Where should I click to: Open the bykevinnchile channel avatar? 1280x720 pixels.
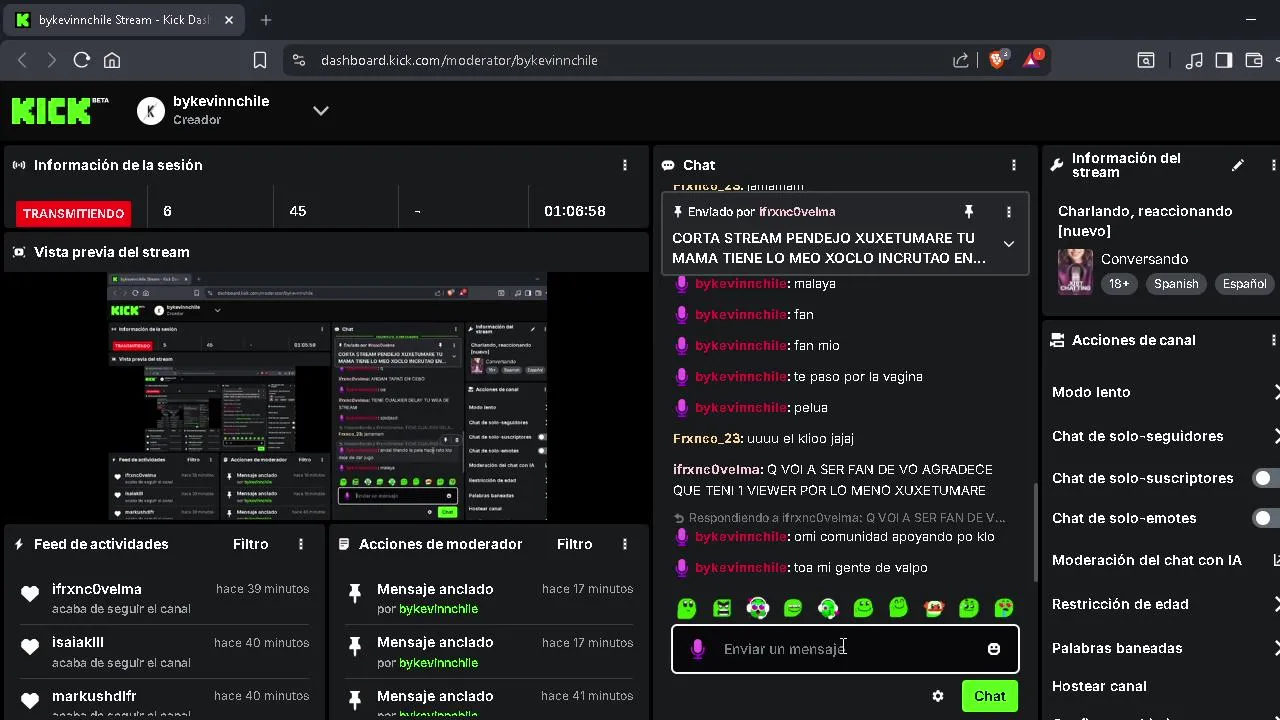[150, 111]
